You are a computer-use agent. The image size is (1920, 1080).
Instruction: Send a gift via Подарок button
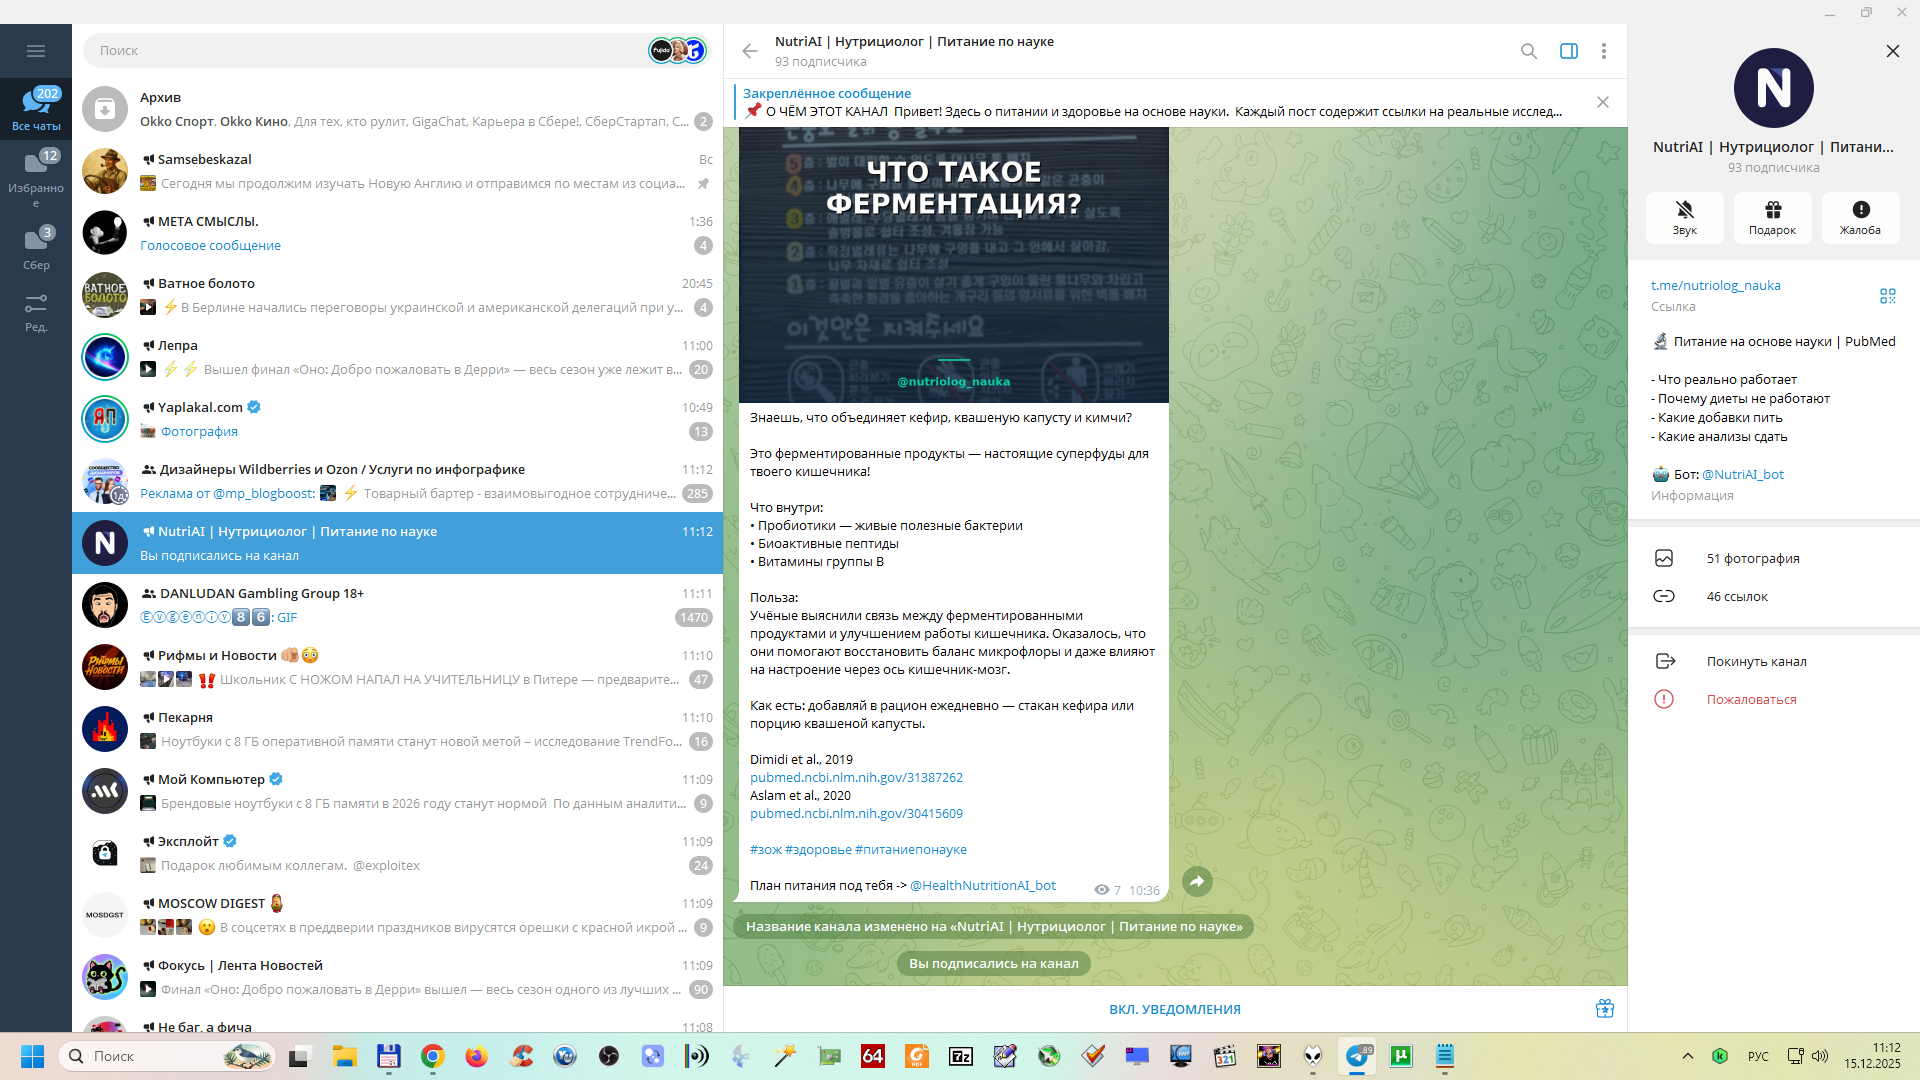[1772, 217]
